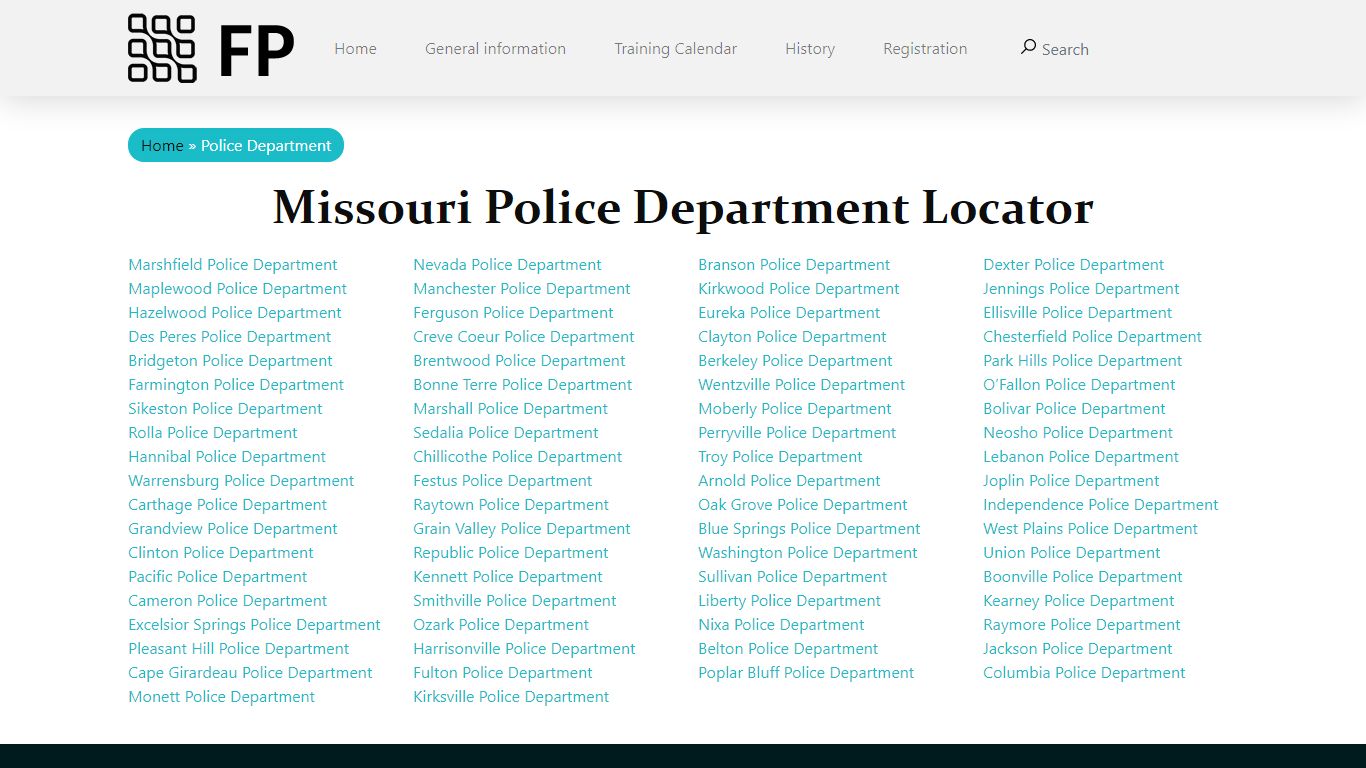The height and width of the screenshot is (768, 1366).
Task: Open Cape Girardeau Police Department link
Action: click(250, 673)
